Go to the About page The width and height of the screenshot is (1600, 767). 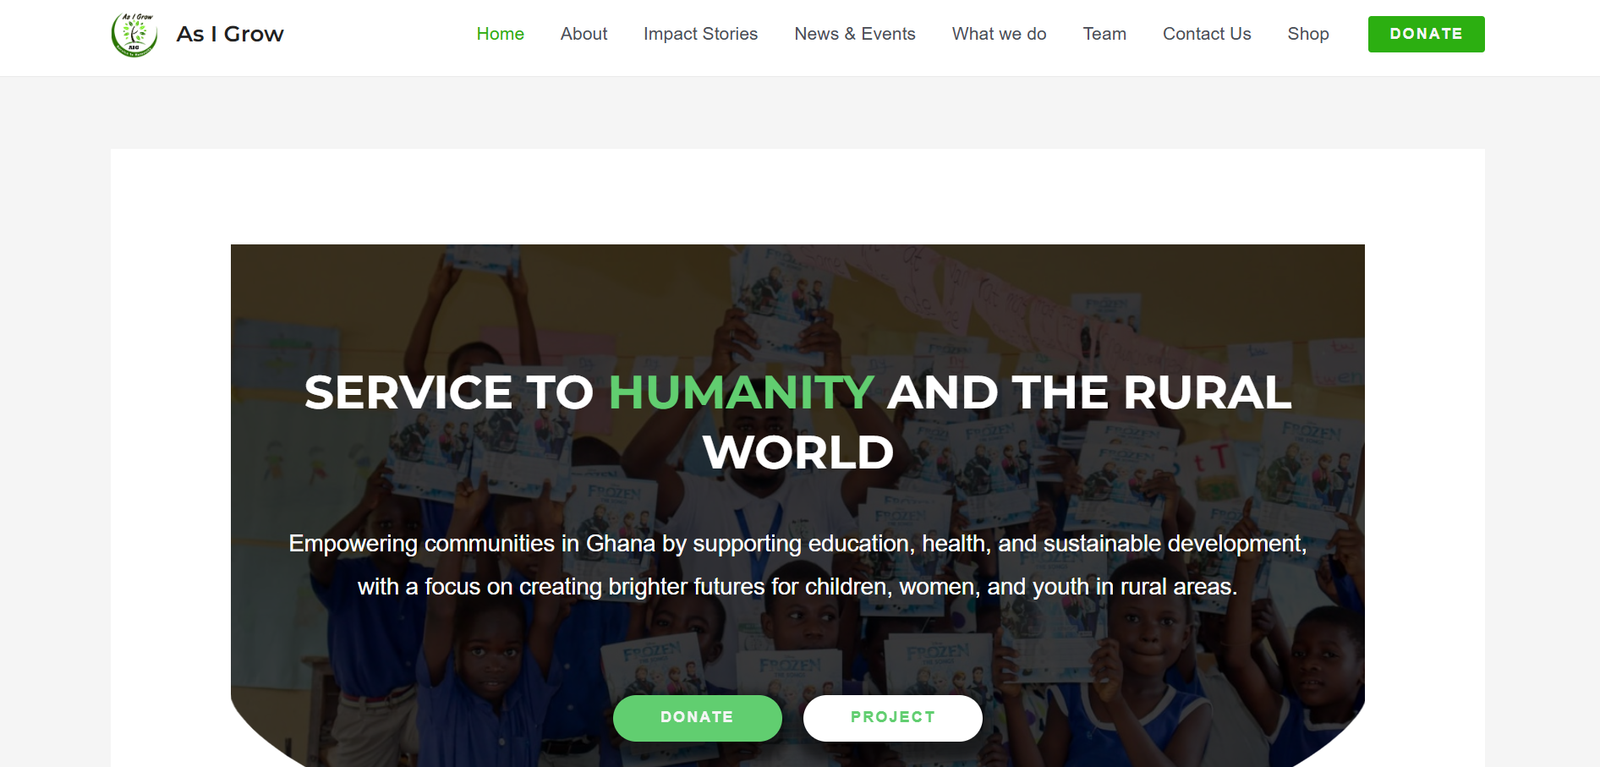pos(584,34)
